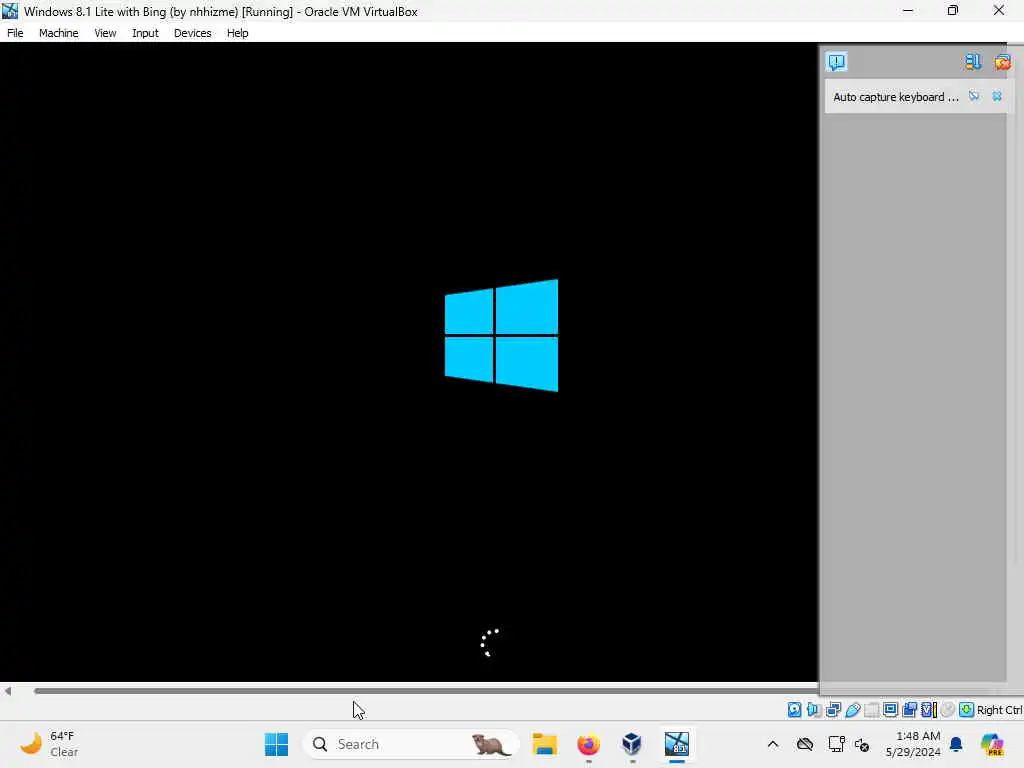1024x768 pixels.
Task: Restore down the VirtualBox window
Action: (953, 10)
